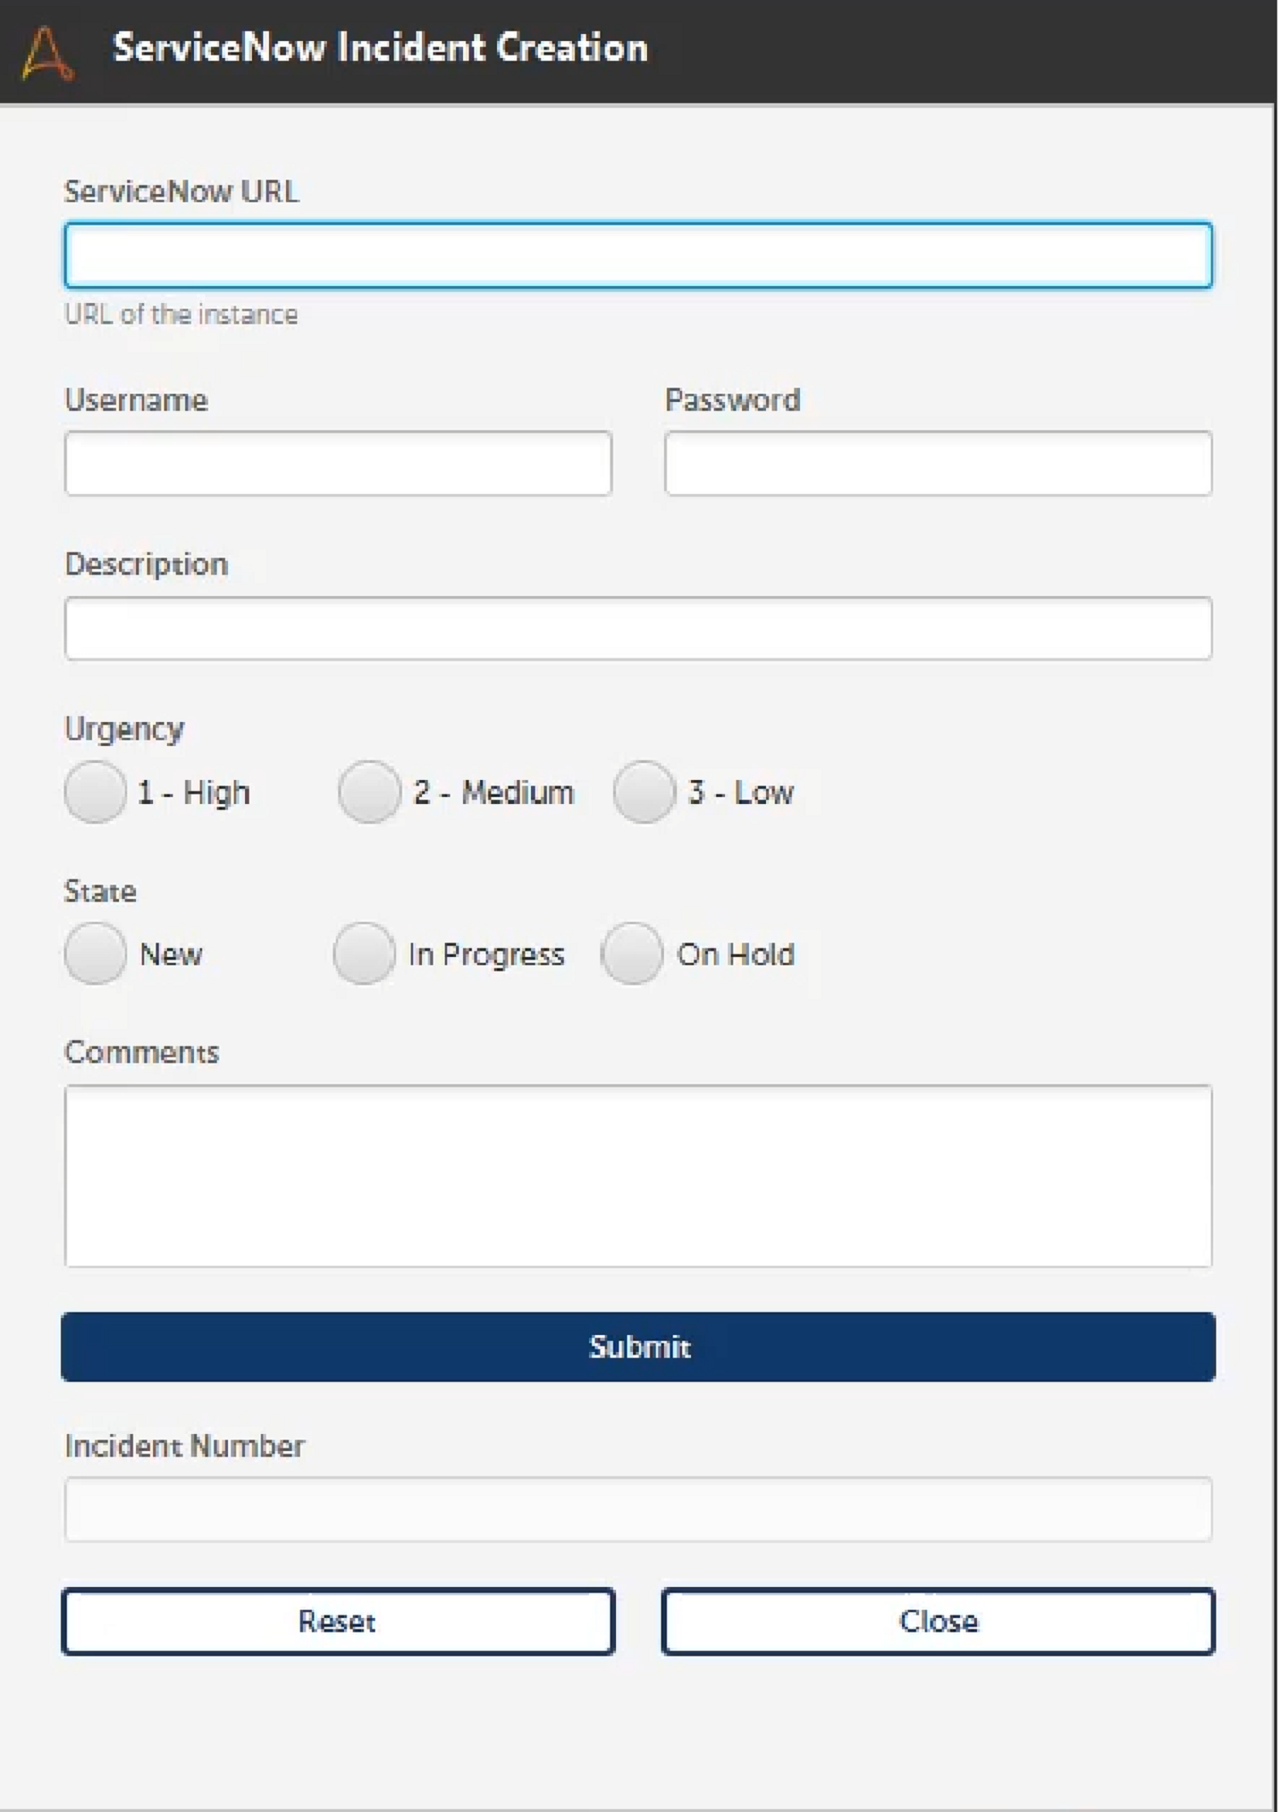Focus the Username text field
The width and height of the screenshot is (1280, 1812).
click(x=338, y=464)
